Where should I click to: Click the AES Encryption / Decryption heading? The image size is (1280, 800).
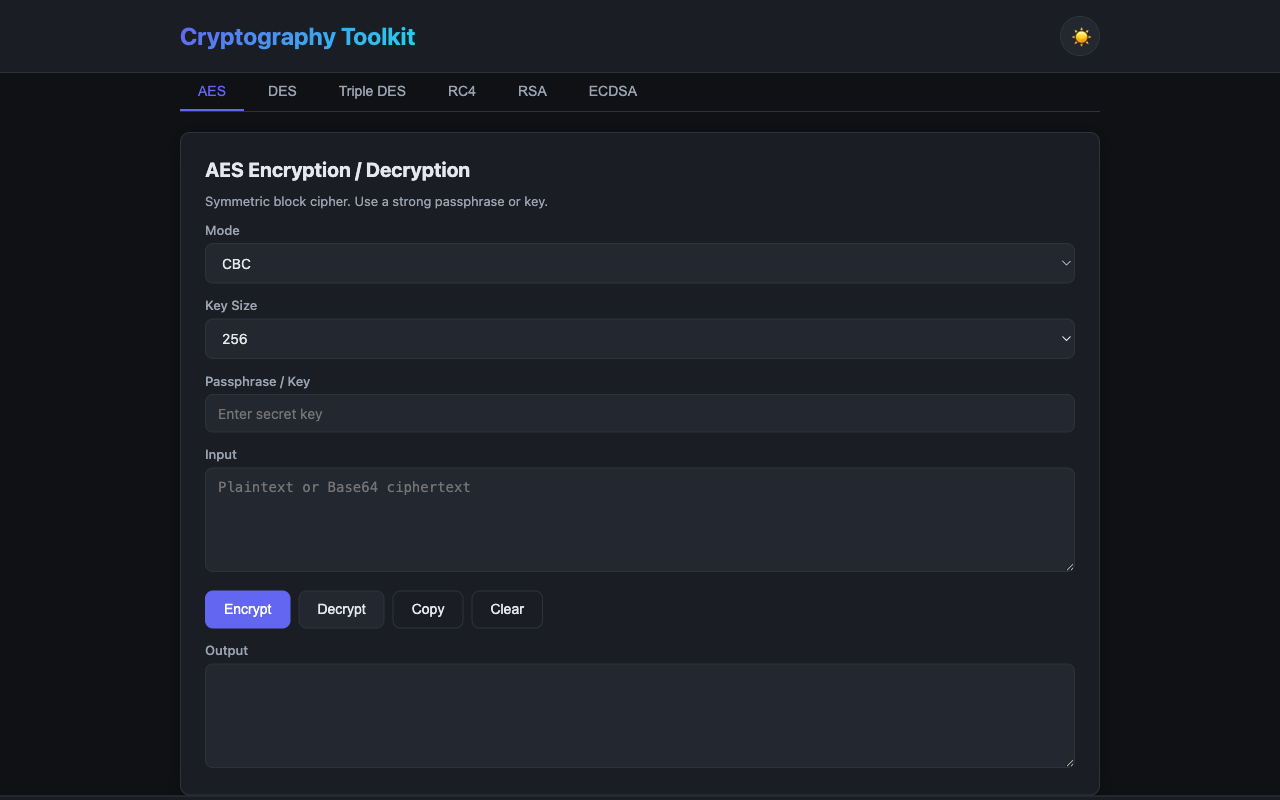point(337,170)
